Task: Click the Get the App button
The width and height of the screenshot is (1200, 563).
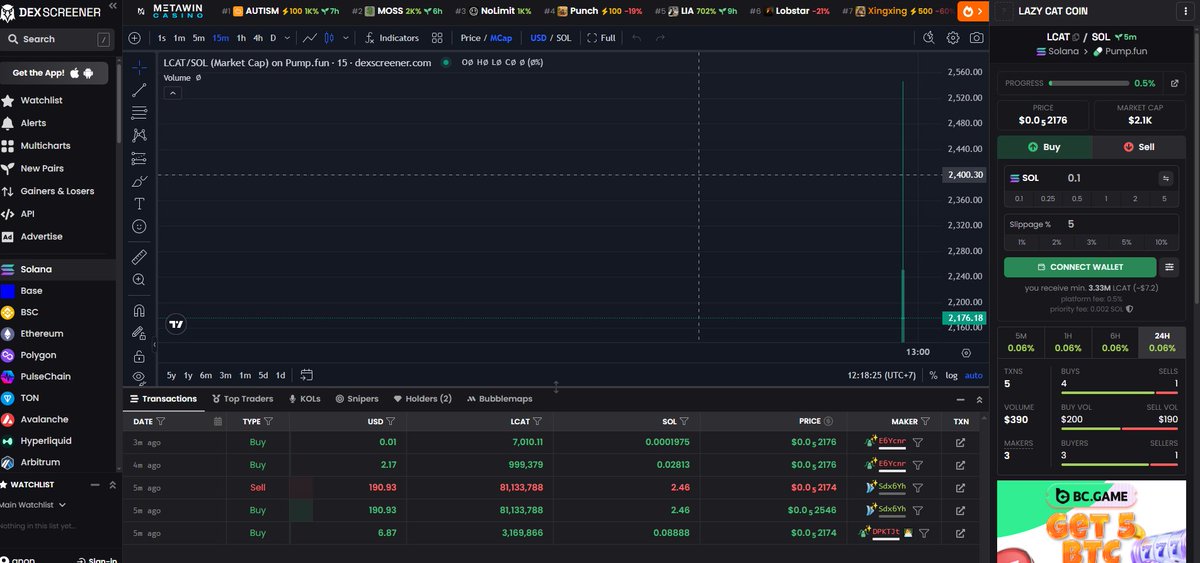Action: [52, 73]
